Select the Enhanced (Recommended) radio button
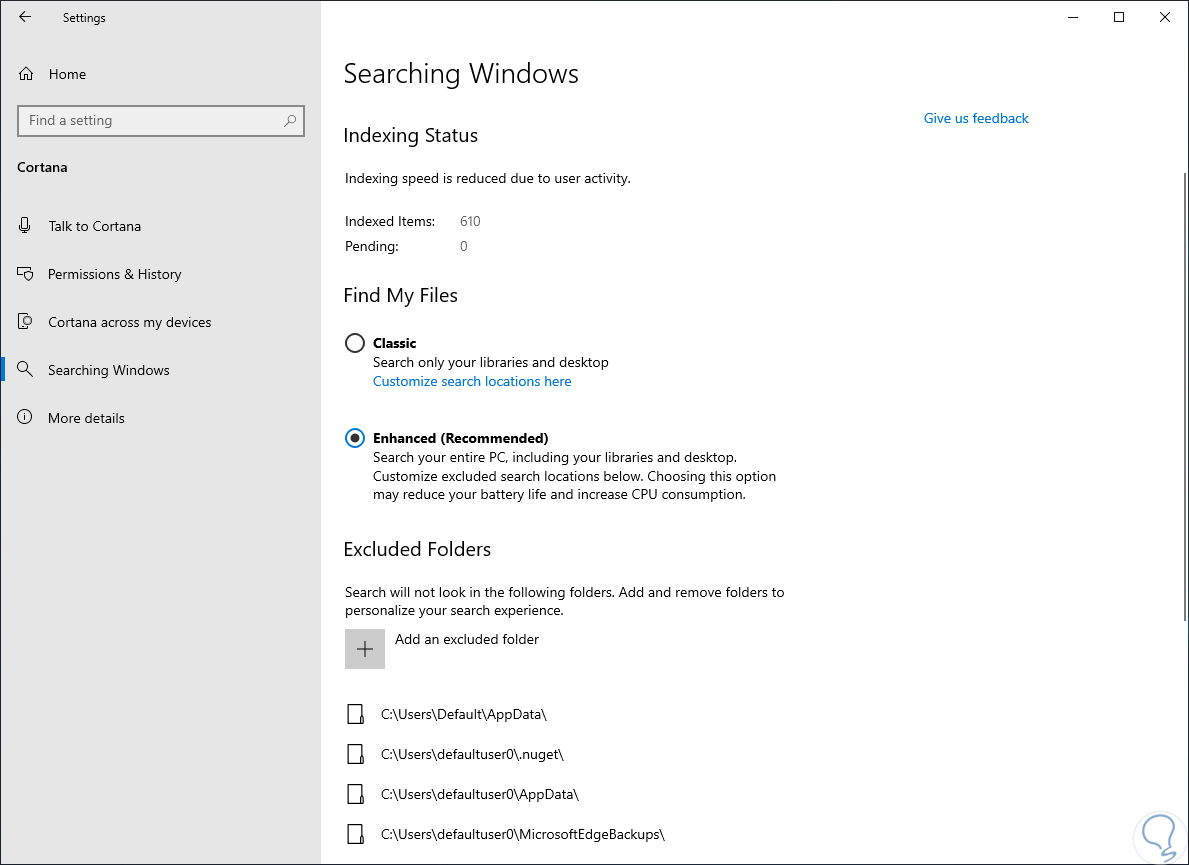 355,438
